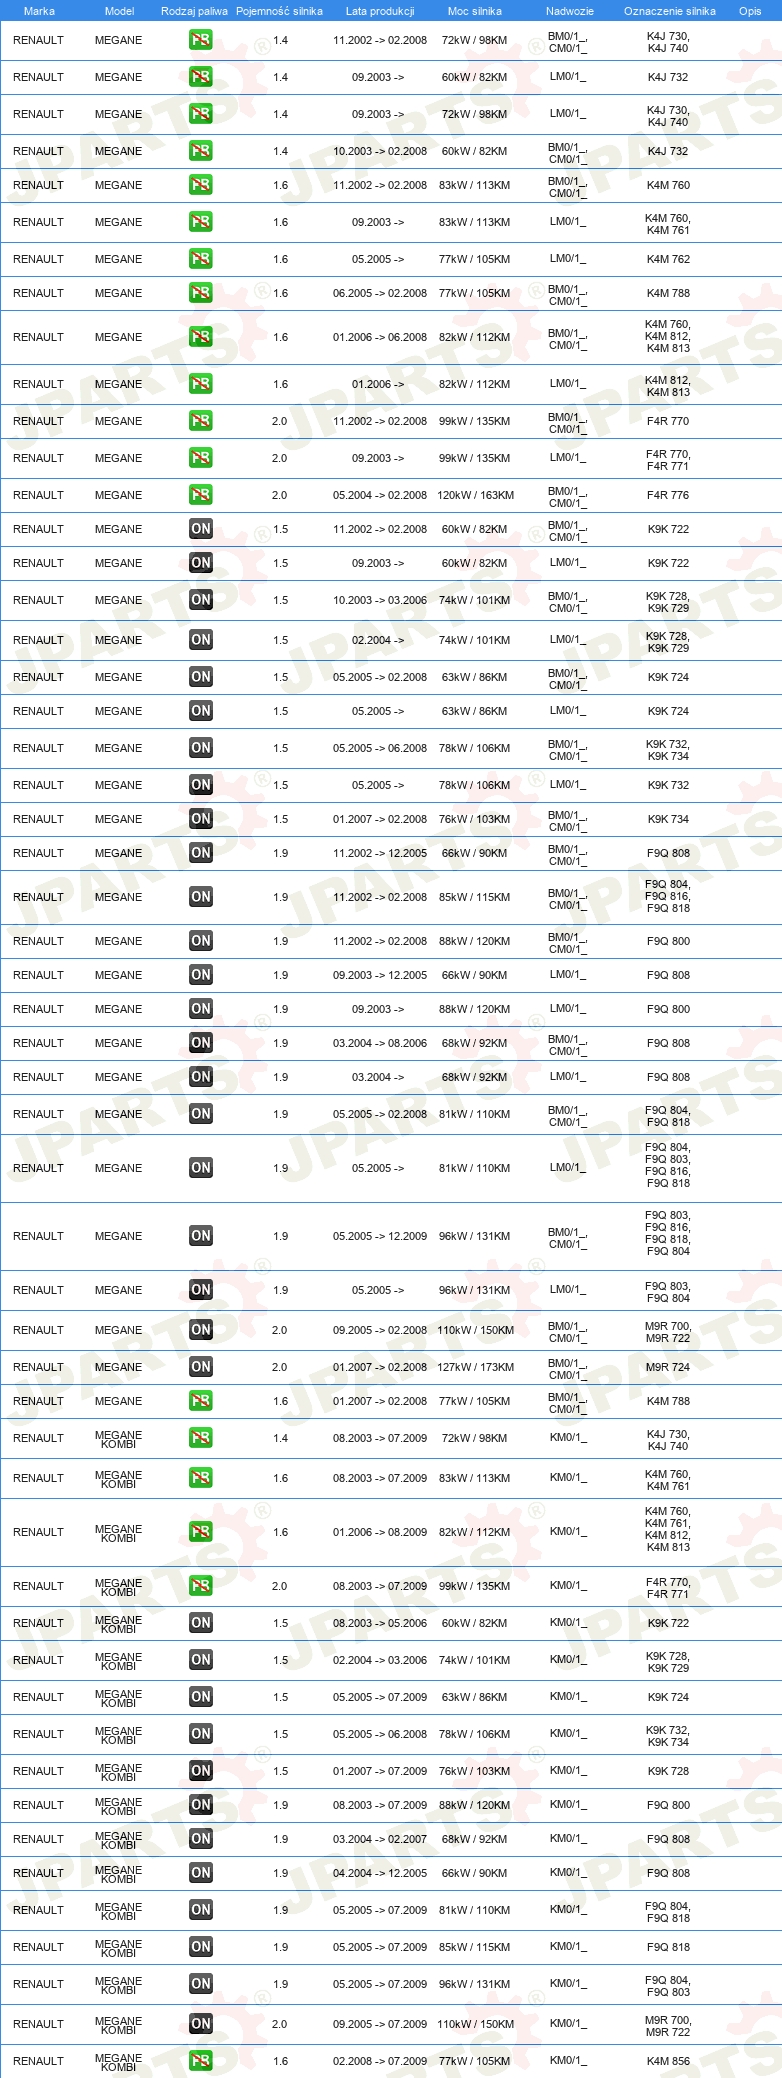
Task: Click PB icon in row dated 06.2005 -> 02.2008
Action: (x=200, y=293)
